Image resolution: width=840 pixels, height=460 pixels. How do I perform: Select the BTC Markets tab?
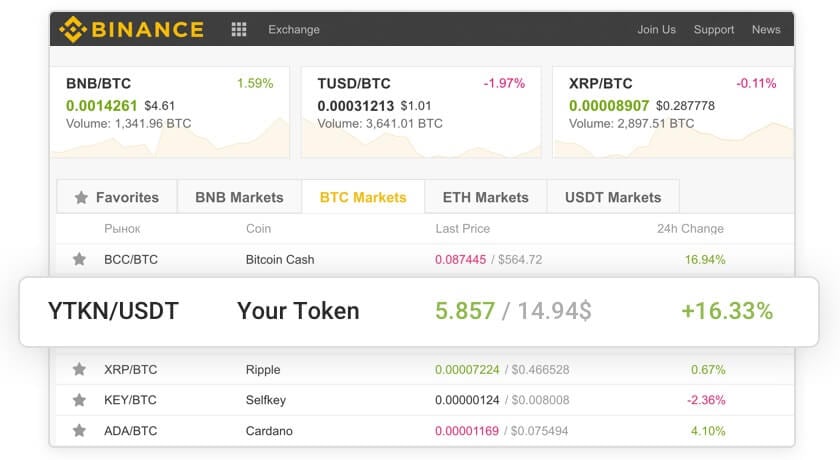[363, 197]
